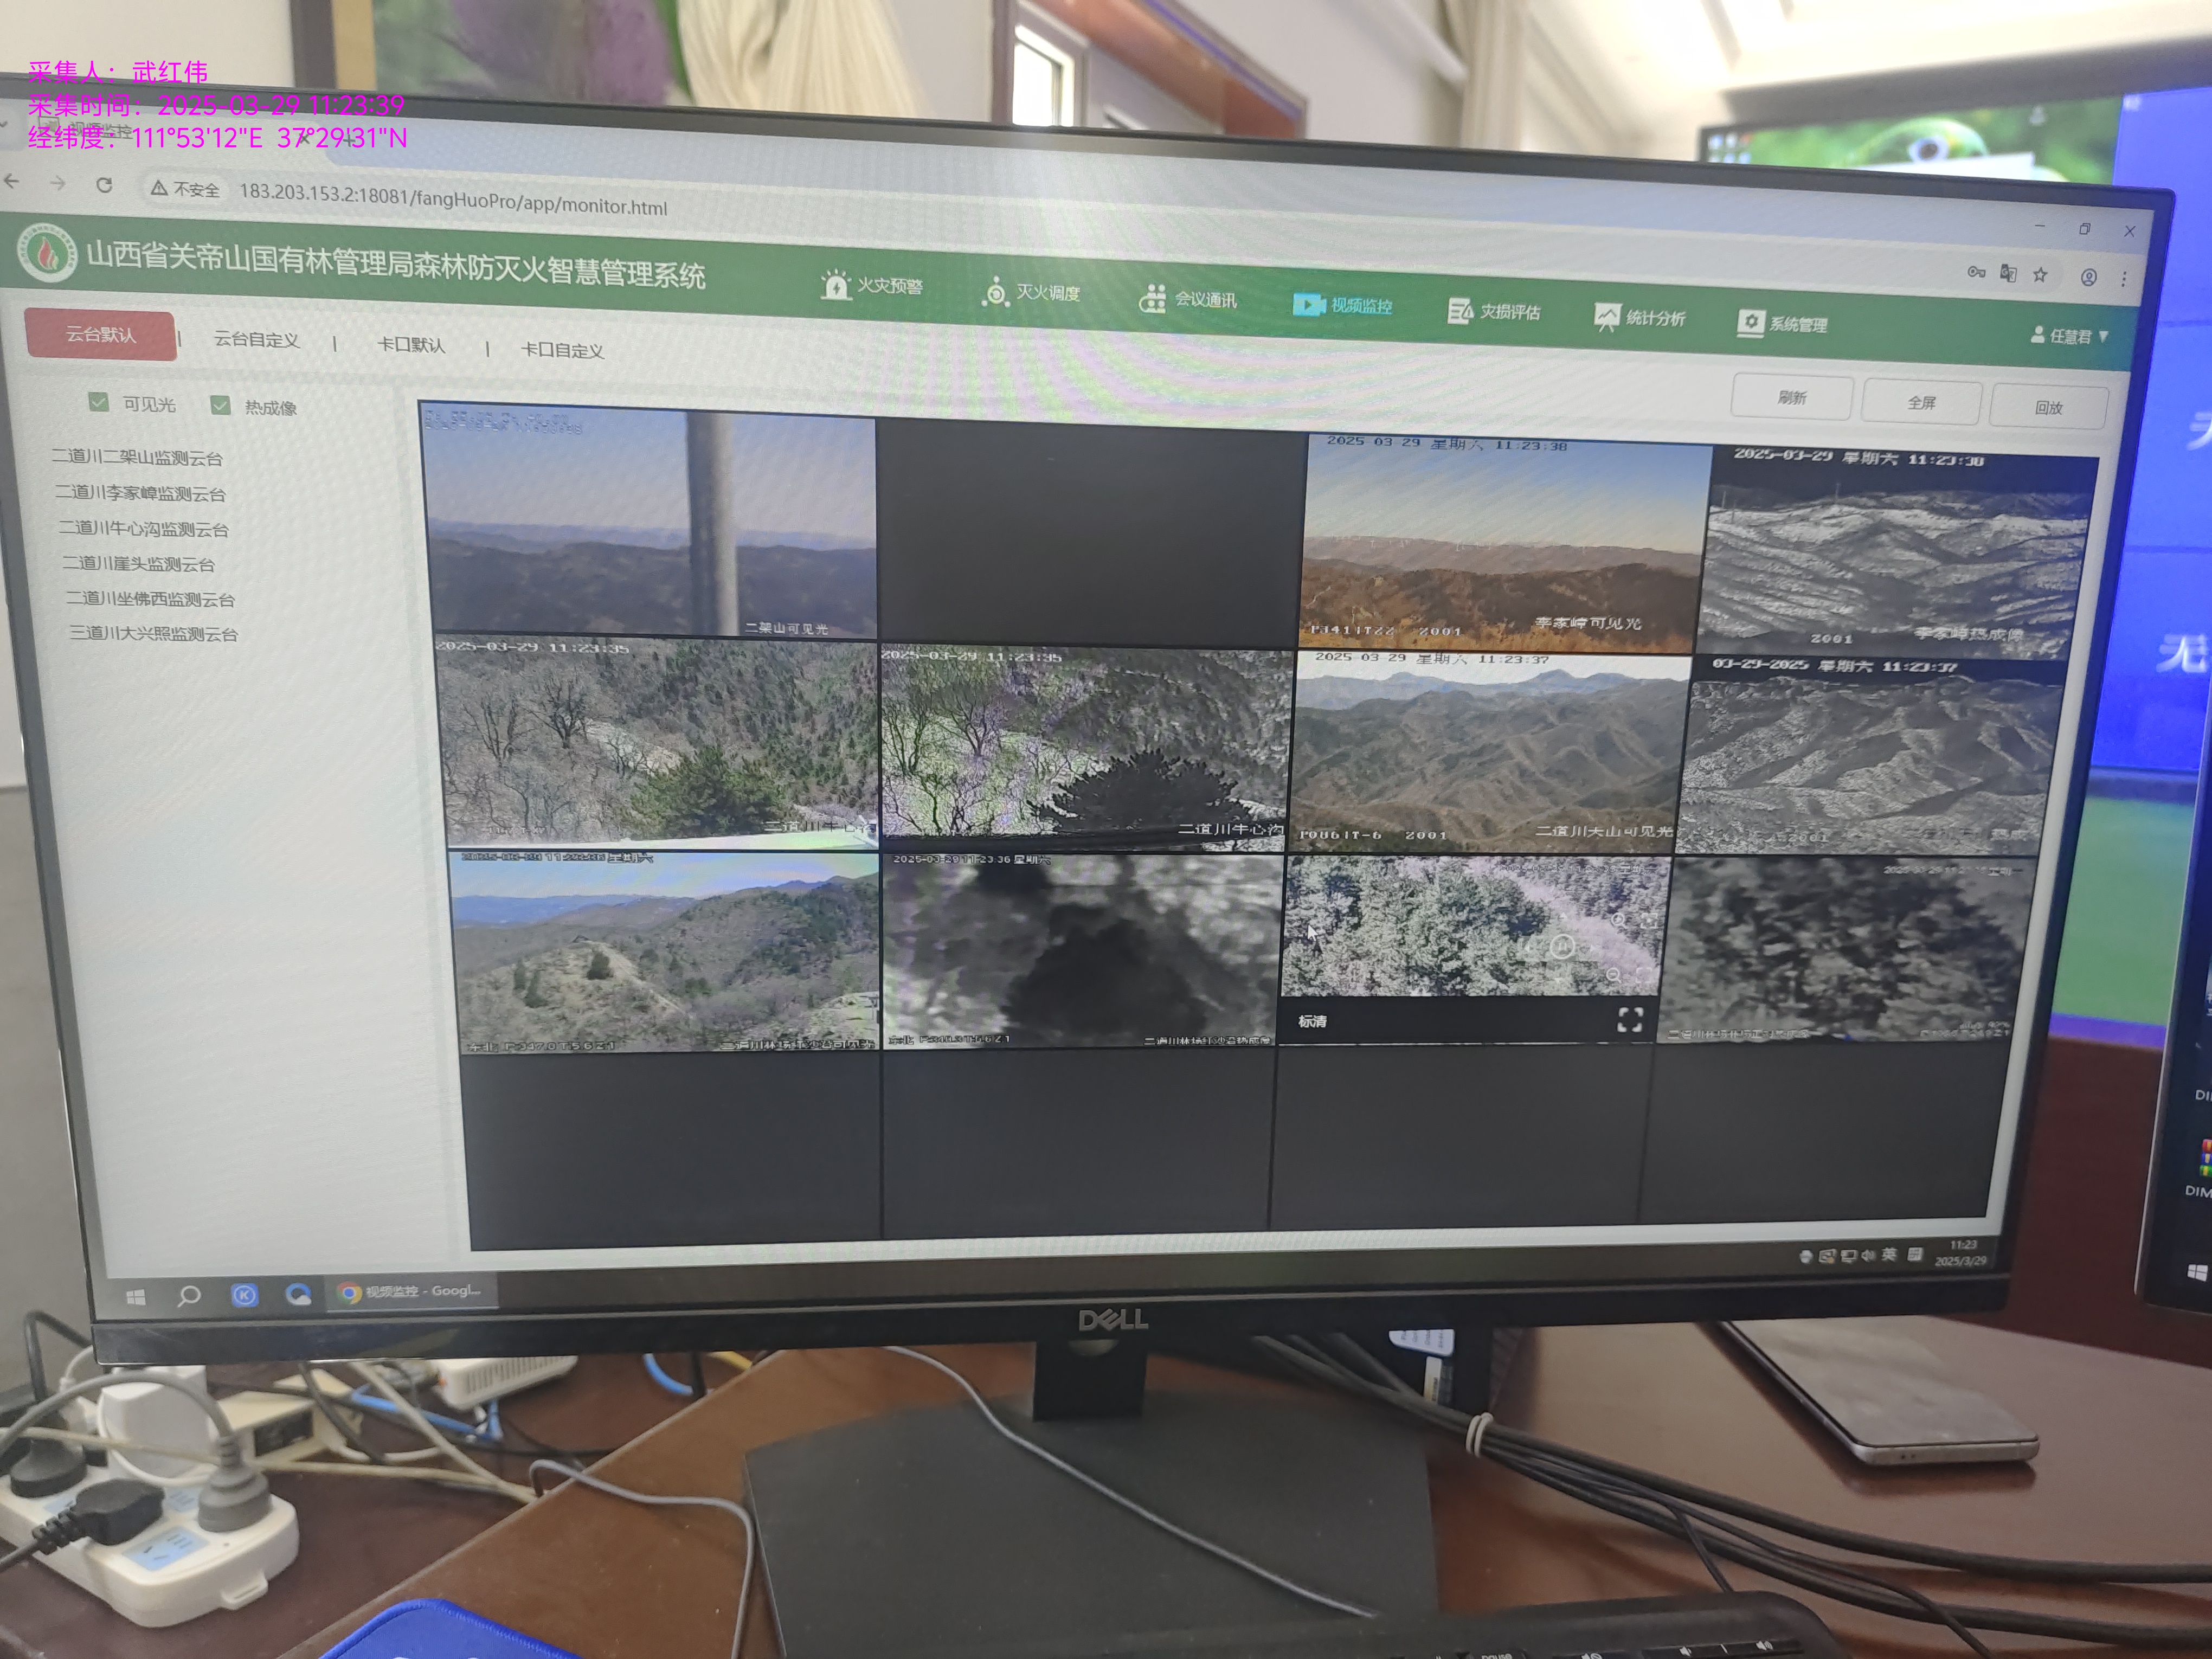Click the 刷新 refresh button
Screen dimensions: 2212x1659
point(1791,398)
